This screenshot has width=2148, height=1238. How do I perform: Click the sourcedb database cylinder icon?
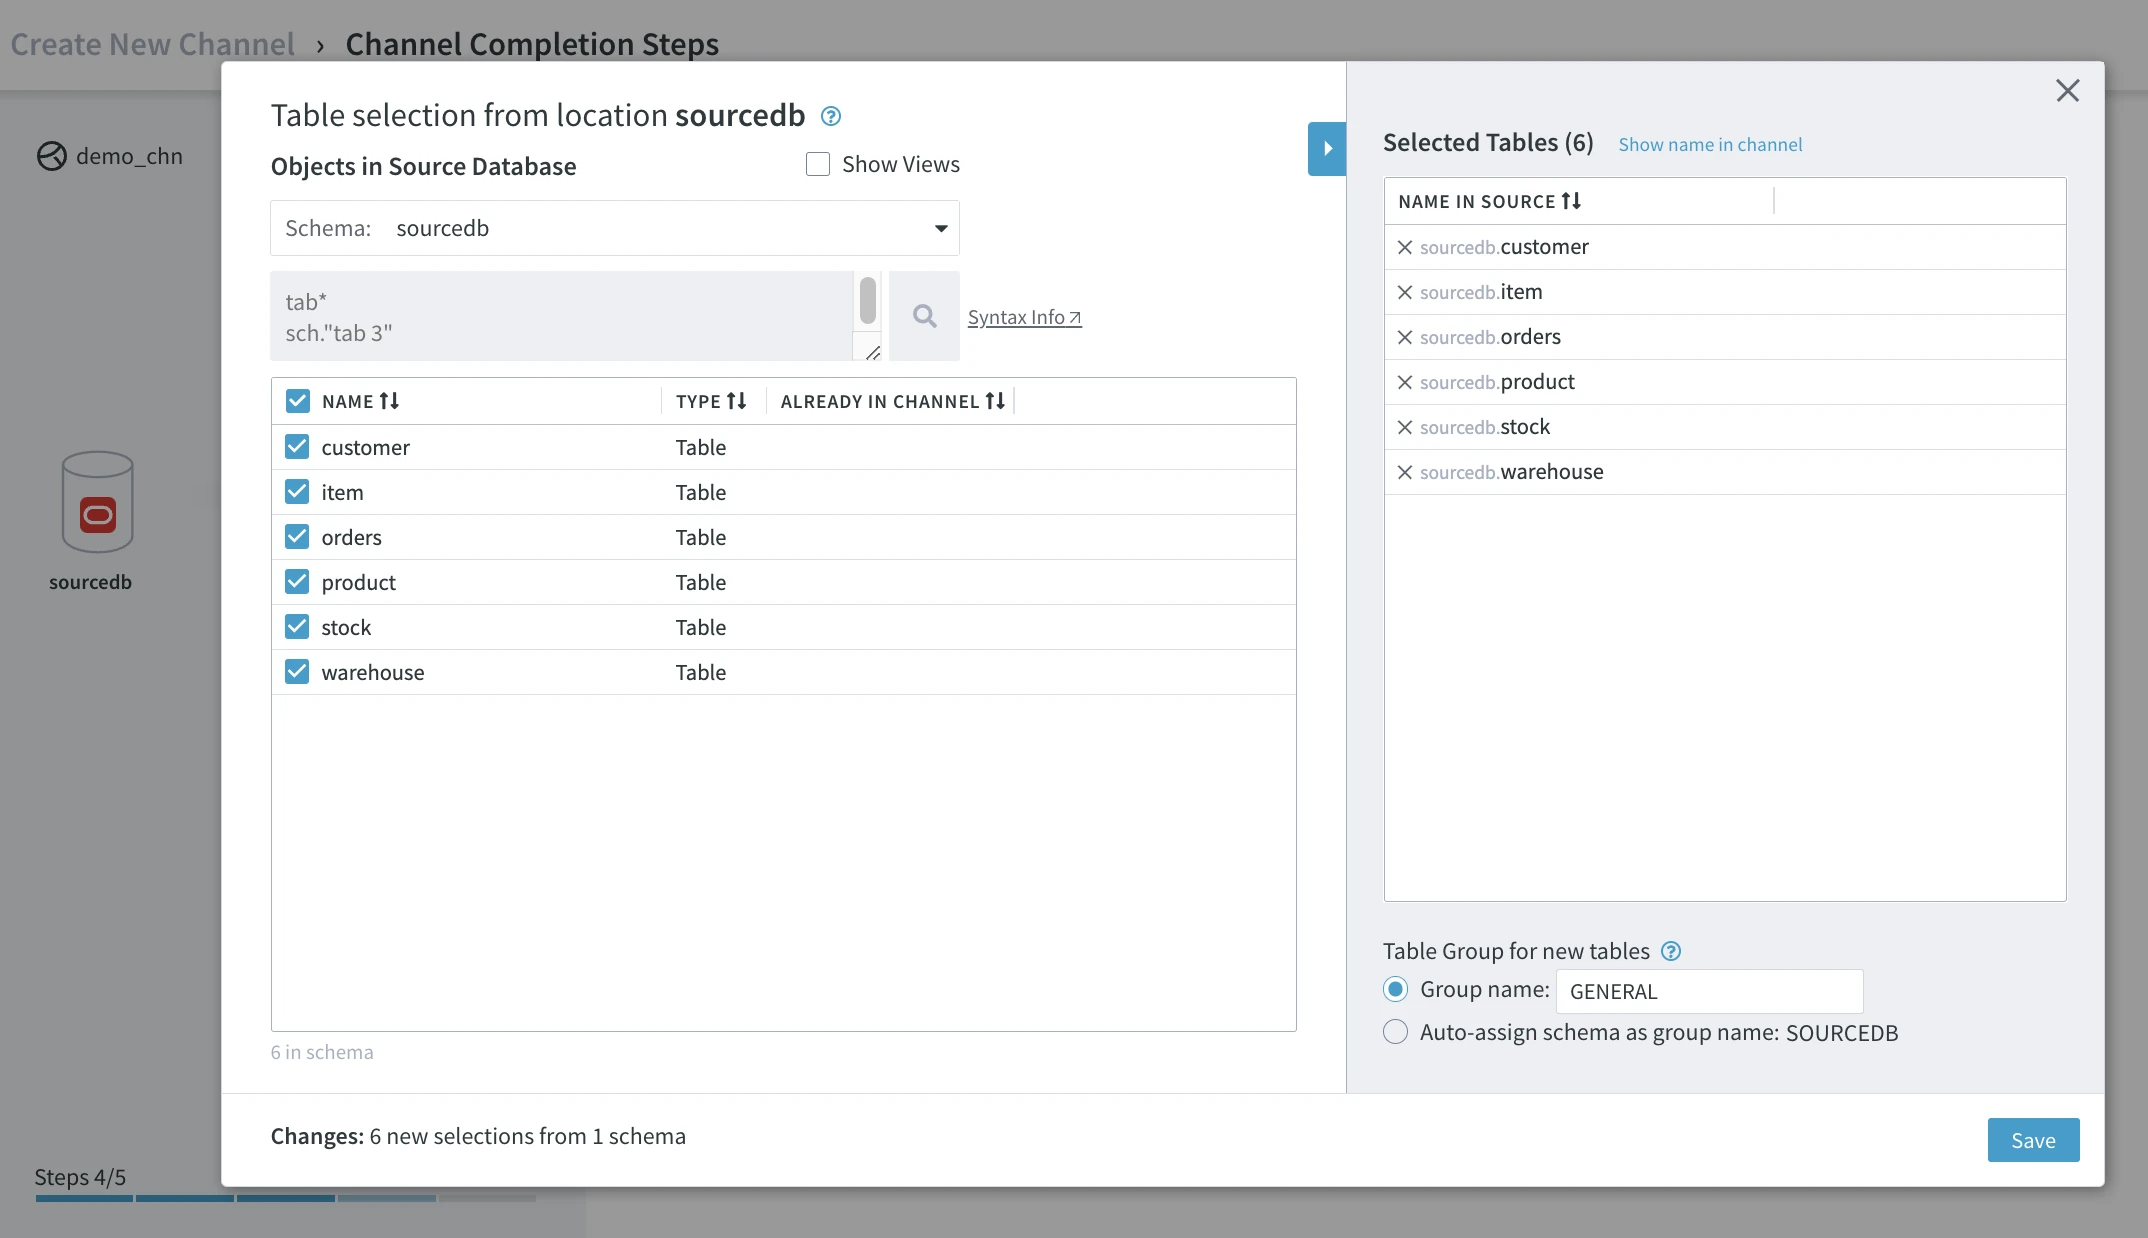tap(97, 502)
